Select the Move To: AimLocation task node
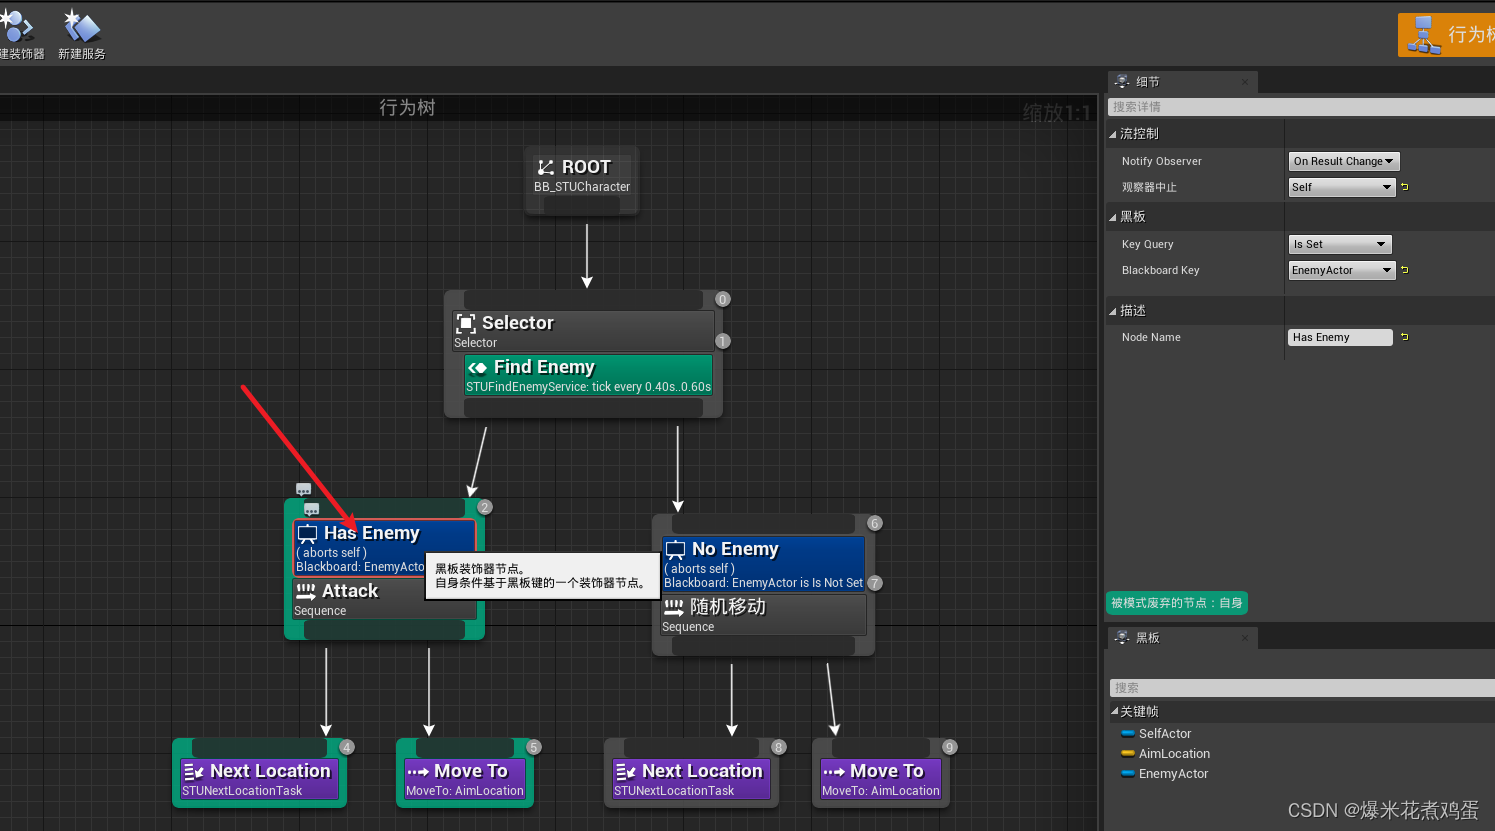 point(465,772)
